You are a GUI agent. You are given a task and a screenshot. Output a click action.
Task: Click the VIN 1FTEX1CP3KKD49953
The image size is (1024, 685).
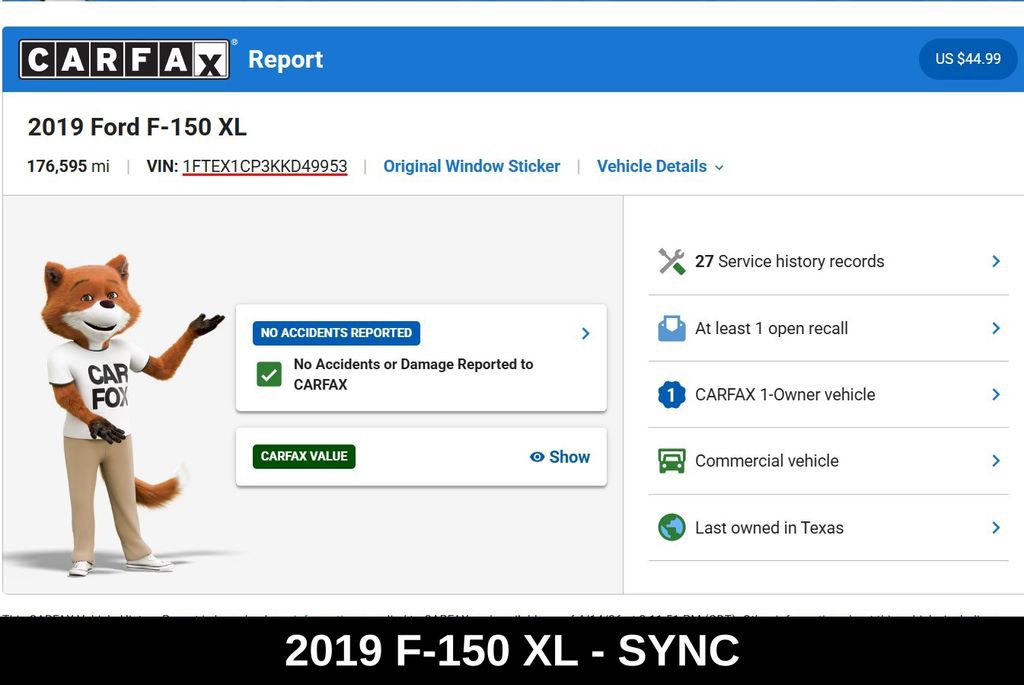(264, 167)
